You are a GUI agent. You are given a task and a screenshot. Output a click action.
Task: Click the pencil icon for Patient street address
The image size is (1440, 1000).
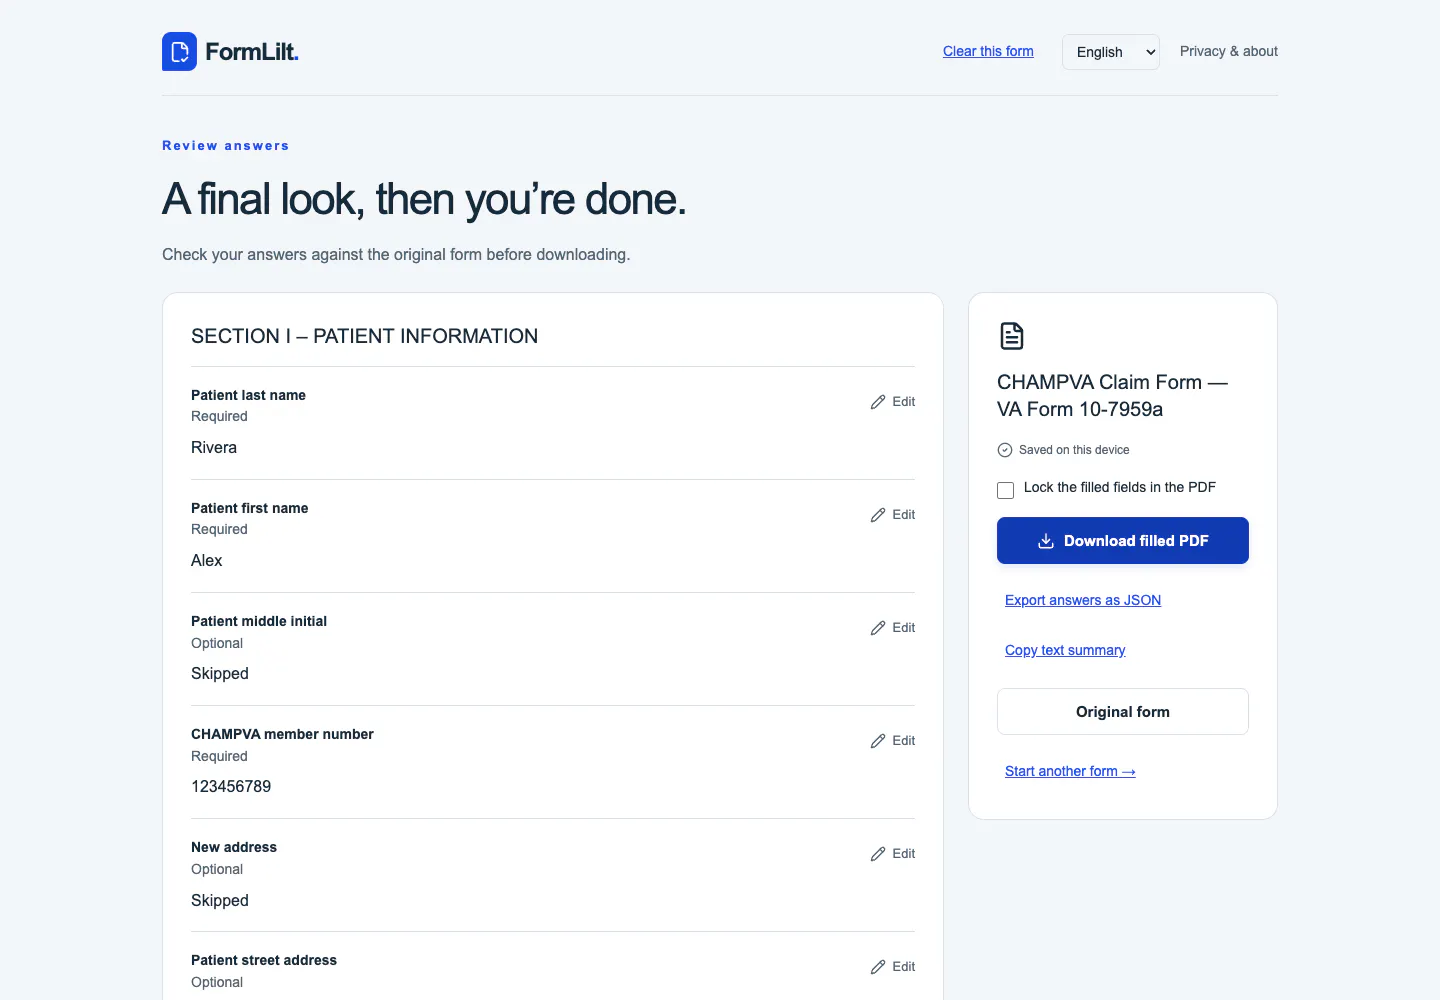(878, 967)
